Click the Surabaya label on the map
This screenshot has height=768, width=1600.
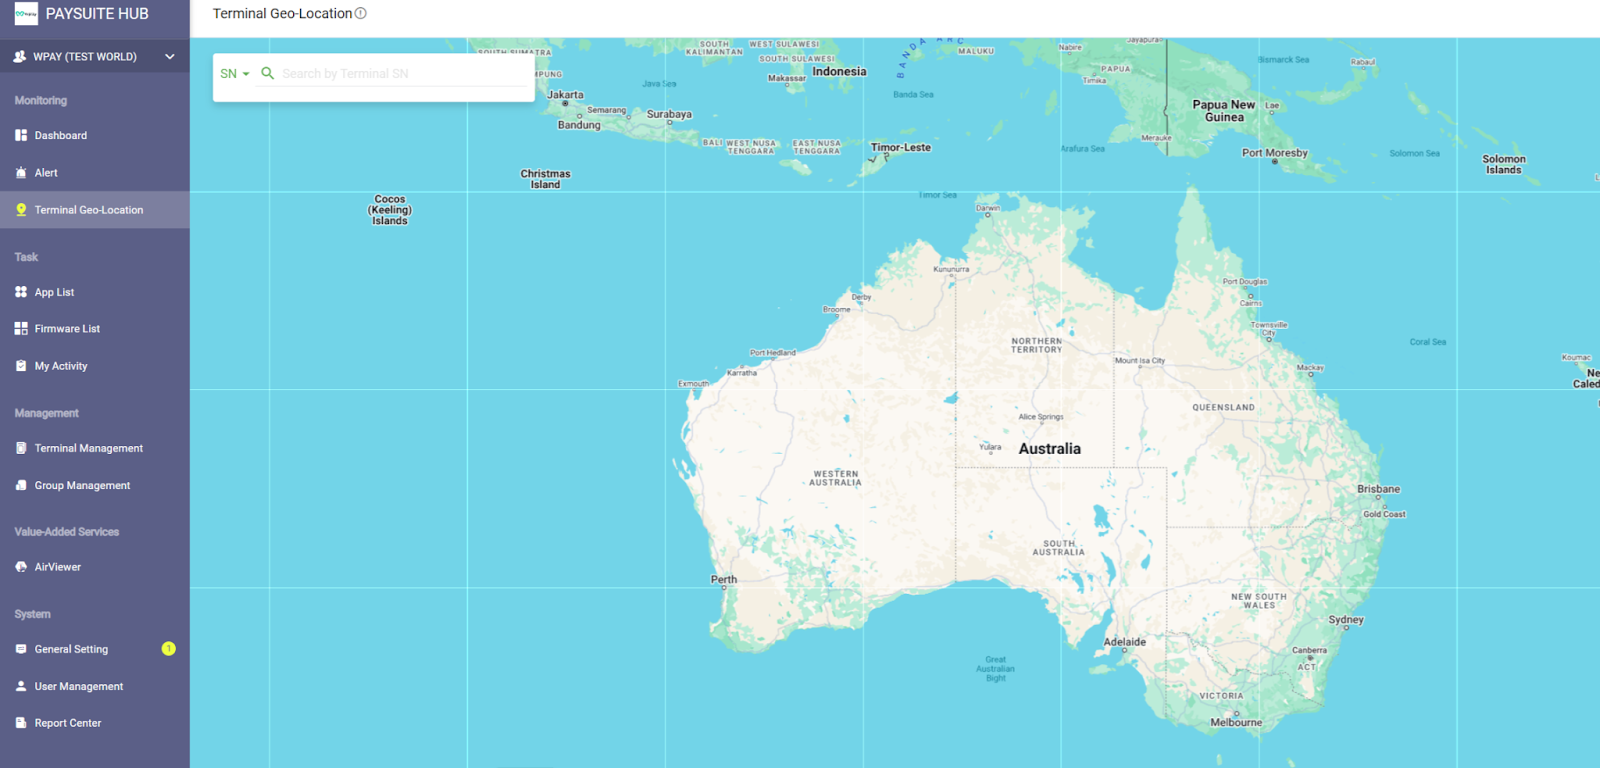(x=669, y=114)
